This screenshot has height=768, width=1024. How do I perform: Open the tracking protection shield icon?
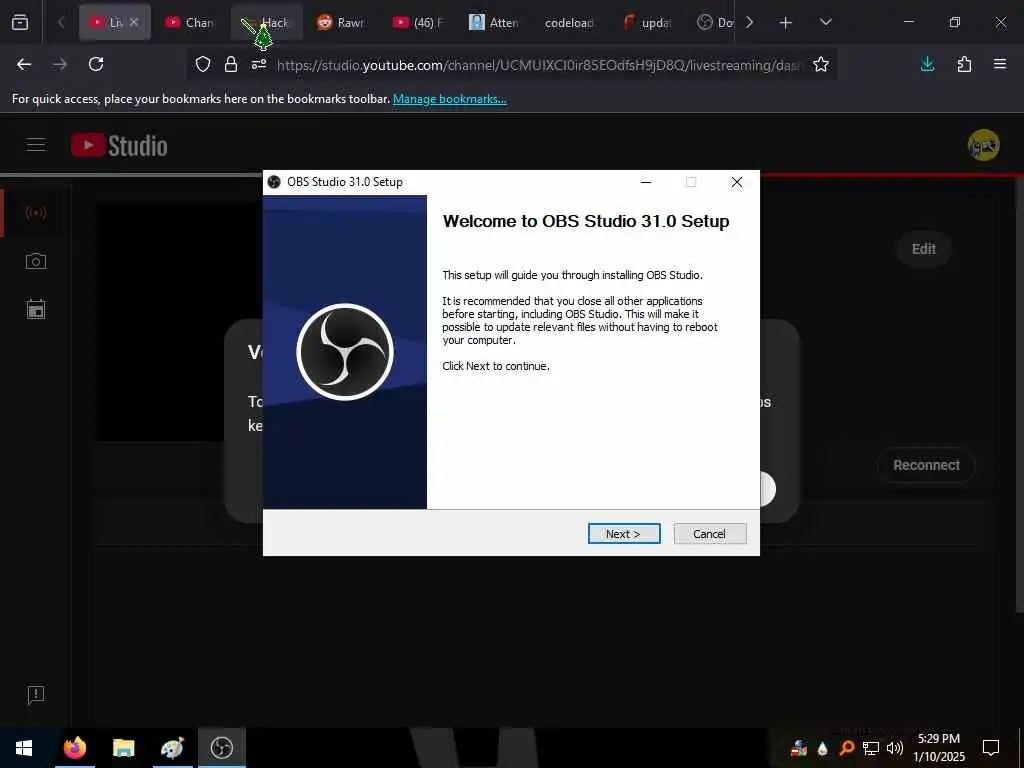tap(203, 64)
